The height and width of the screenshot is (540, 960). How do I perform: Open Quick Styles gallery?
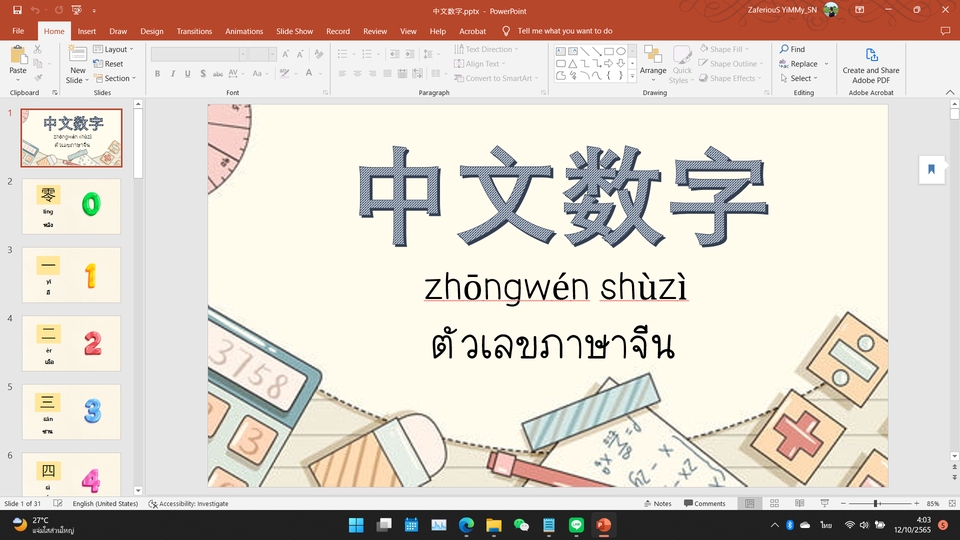coord(681,64)
